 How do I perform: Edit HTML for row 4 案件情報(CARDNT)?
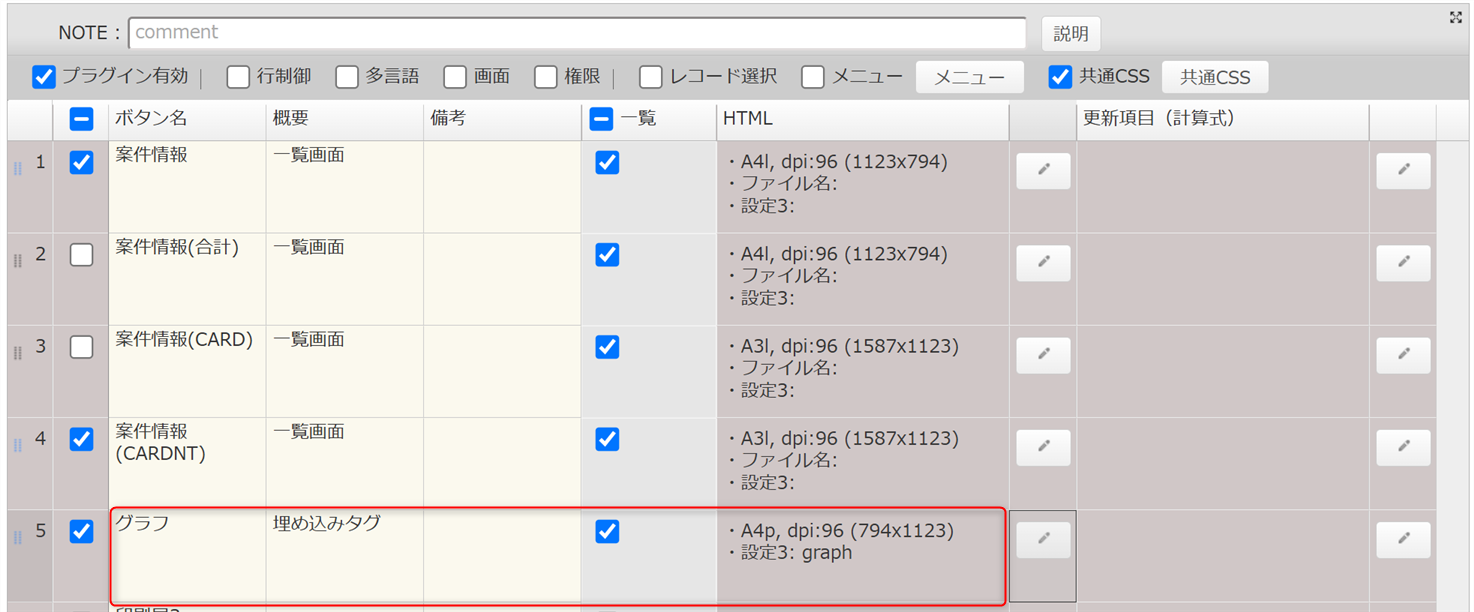point(1043,448)
